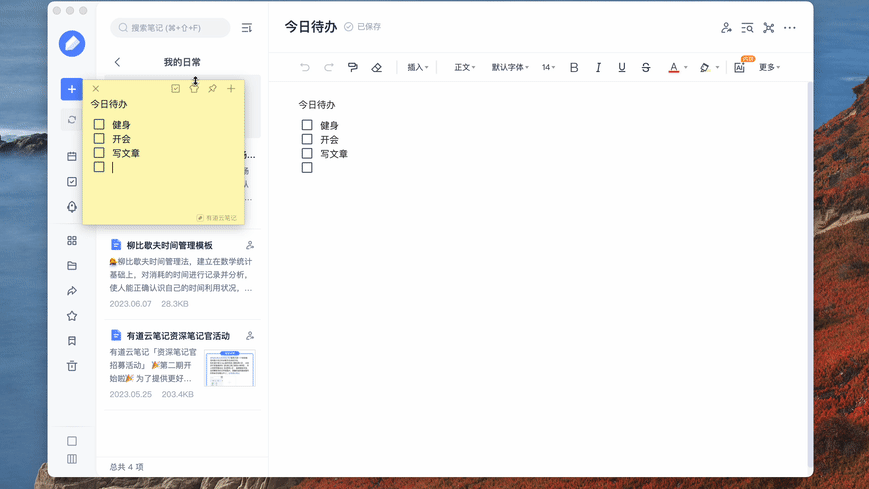Check 开会 in the editor

coord(307,139)
